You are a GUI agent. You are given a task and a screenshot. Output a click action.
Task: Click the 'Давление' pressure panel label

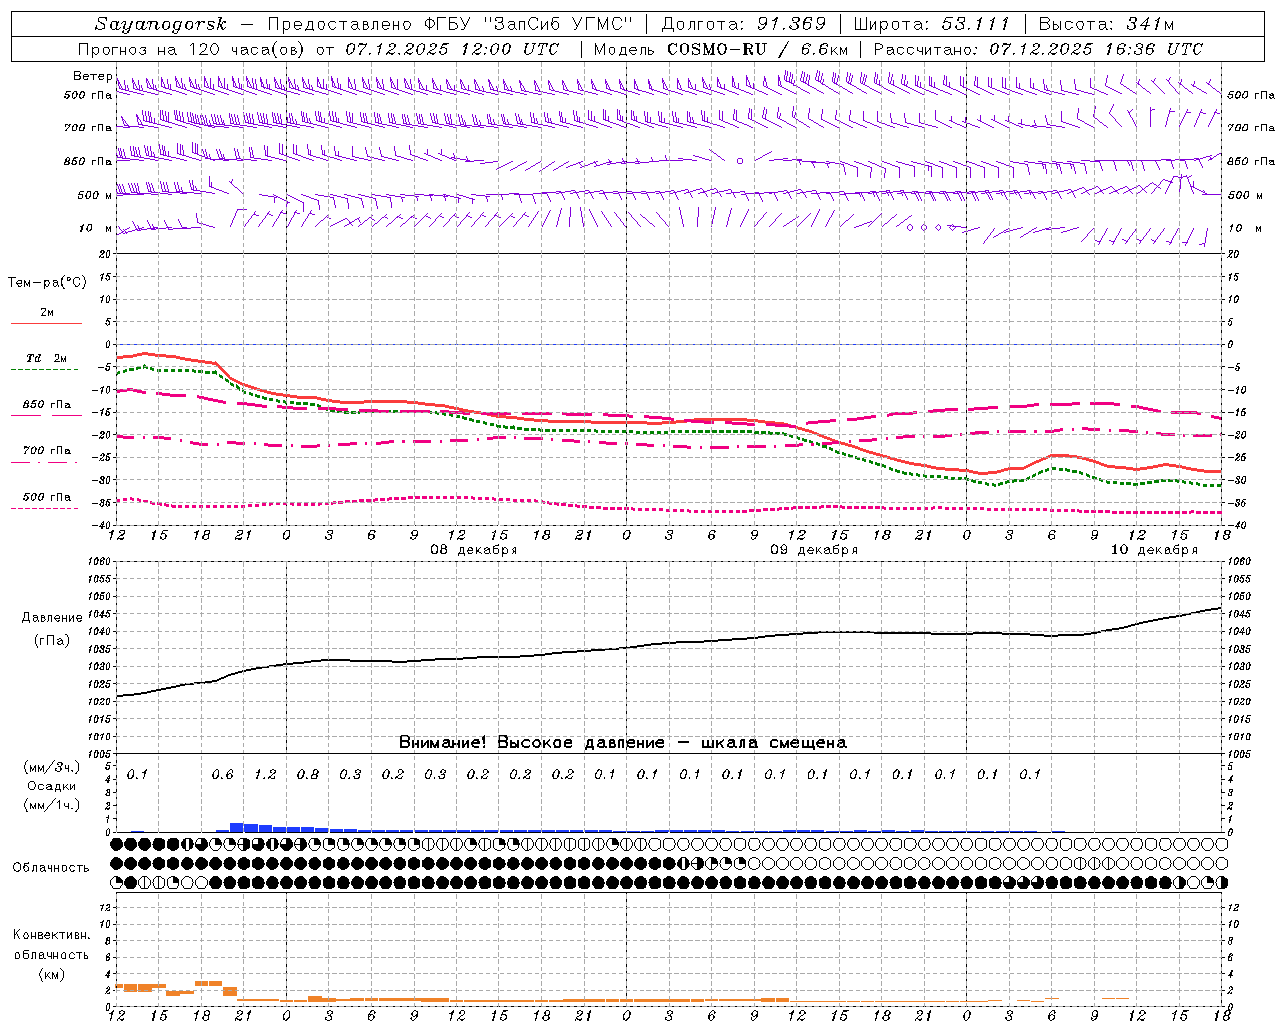pyautogui.click(x=52, y=618)
